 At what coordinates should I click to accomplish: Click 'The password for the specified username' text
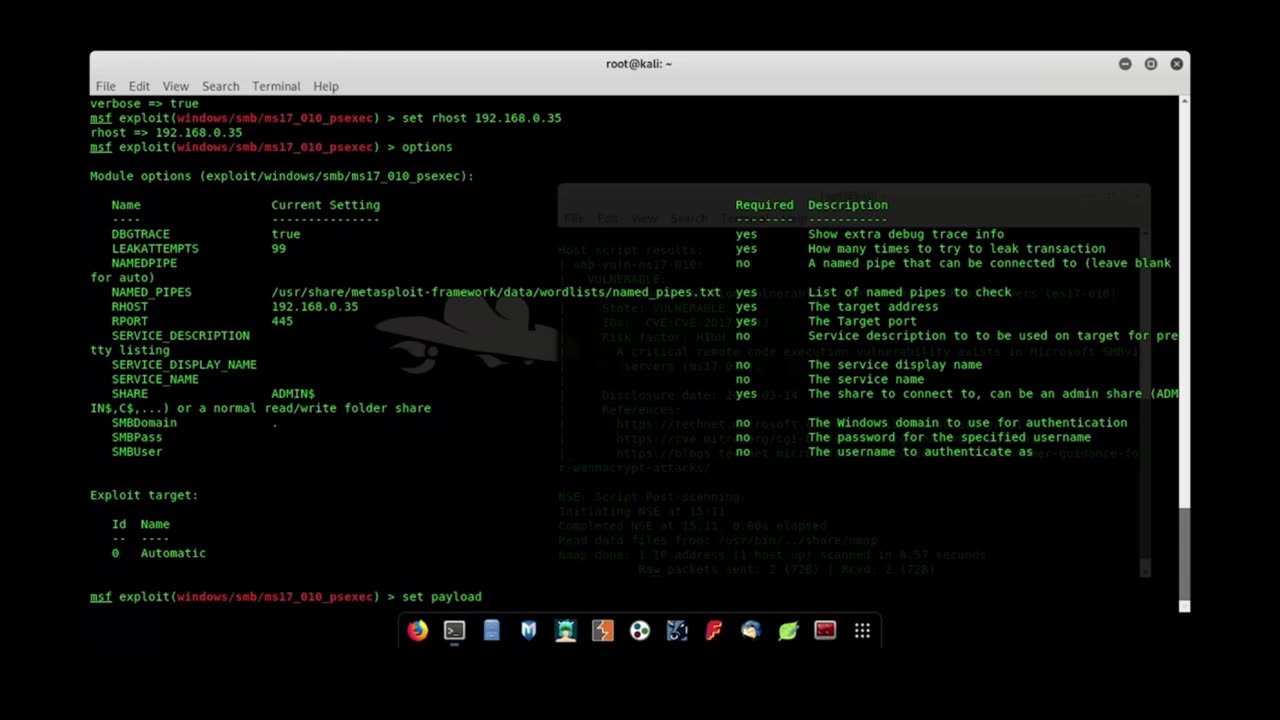949,437
